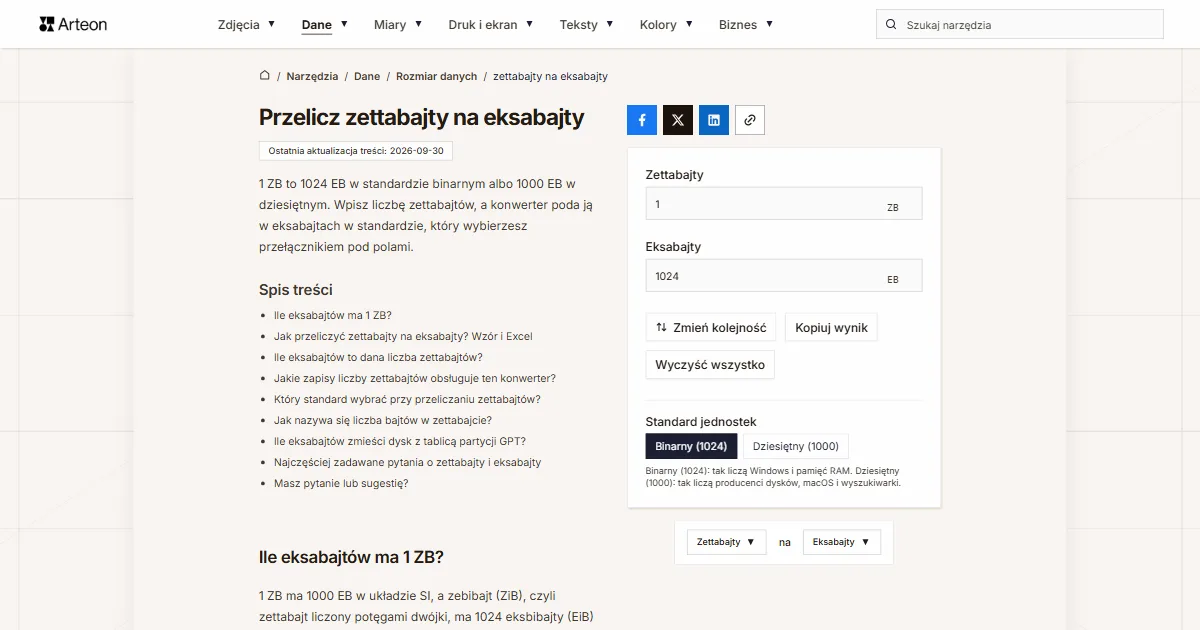The image size is (1200, 630).
Task: Click the Arteon logo
Action: tap(73, 24)
